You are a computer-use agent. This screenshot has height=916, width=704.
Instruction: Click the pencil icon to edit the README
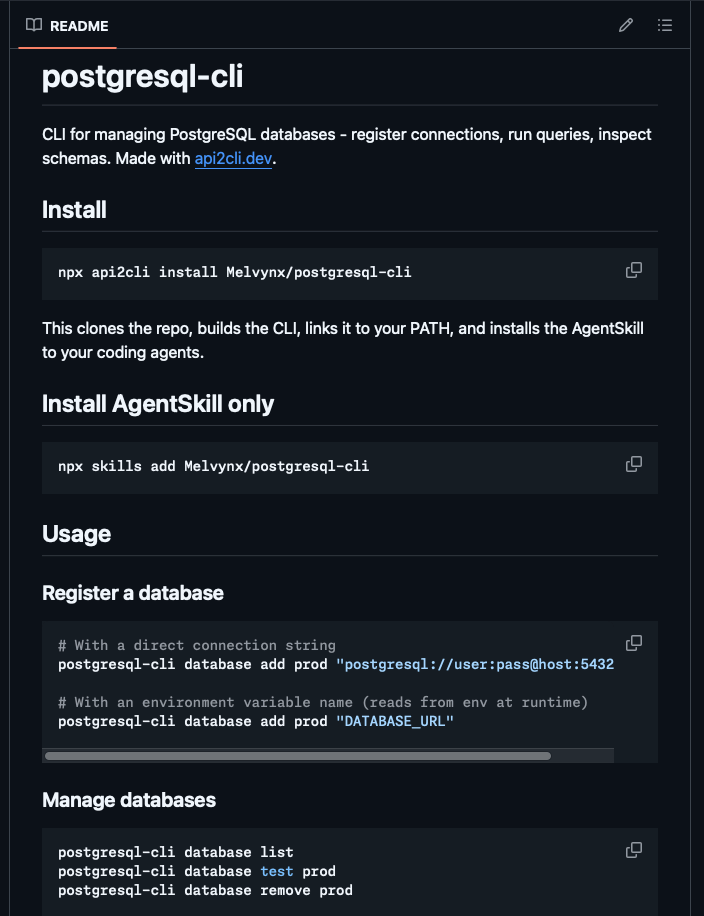626,25
